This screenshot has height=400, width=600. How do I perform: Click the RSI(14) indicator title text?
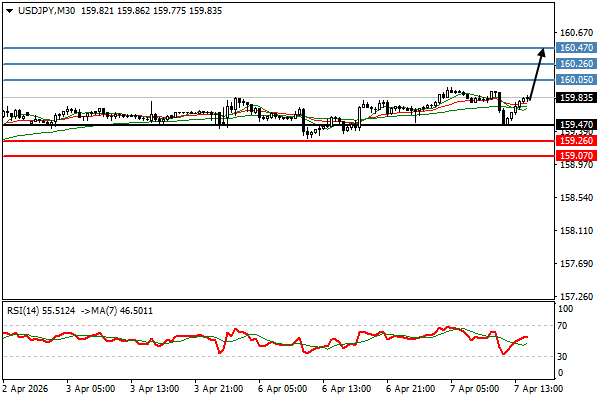point(27,311)
